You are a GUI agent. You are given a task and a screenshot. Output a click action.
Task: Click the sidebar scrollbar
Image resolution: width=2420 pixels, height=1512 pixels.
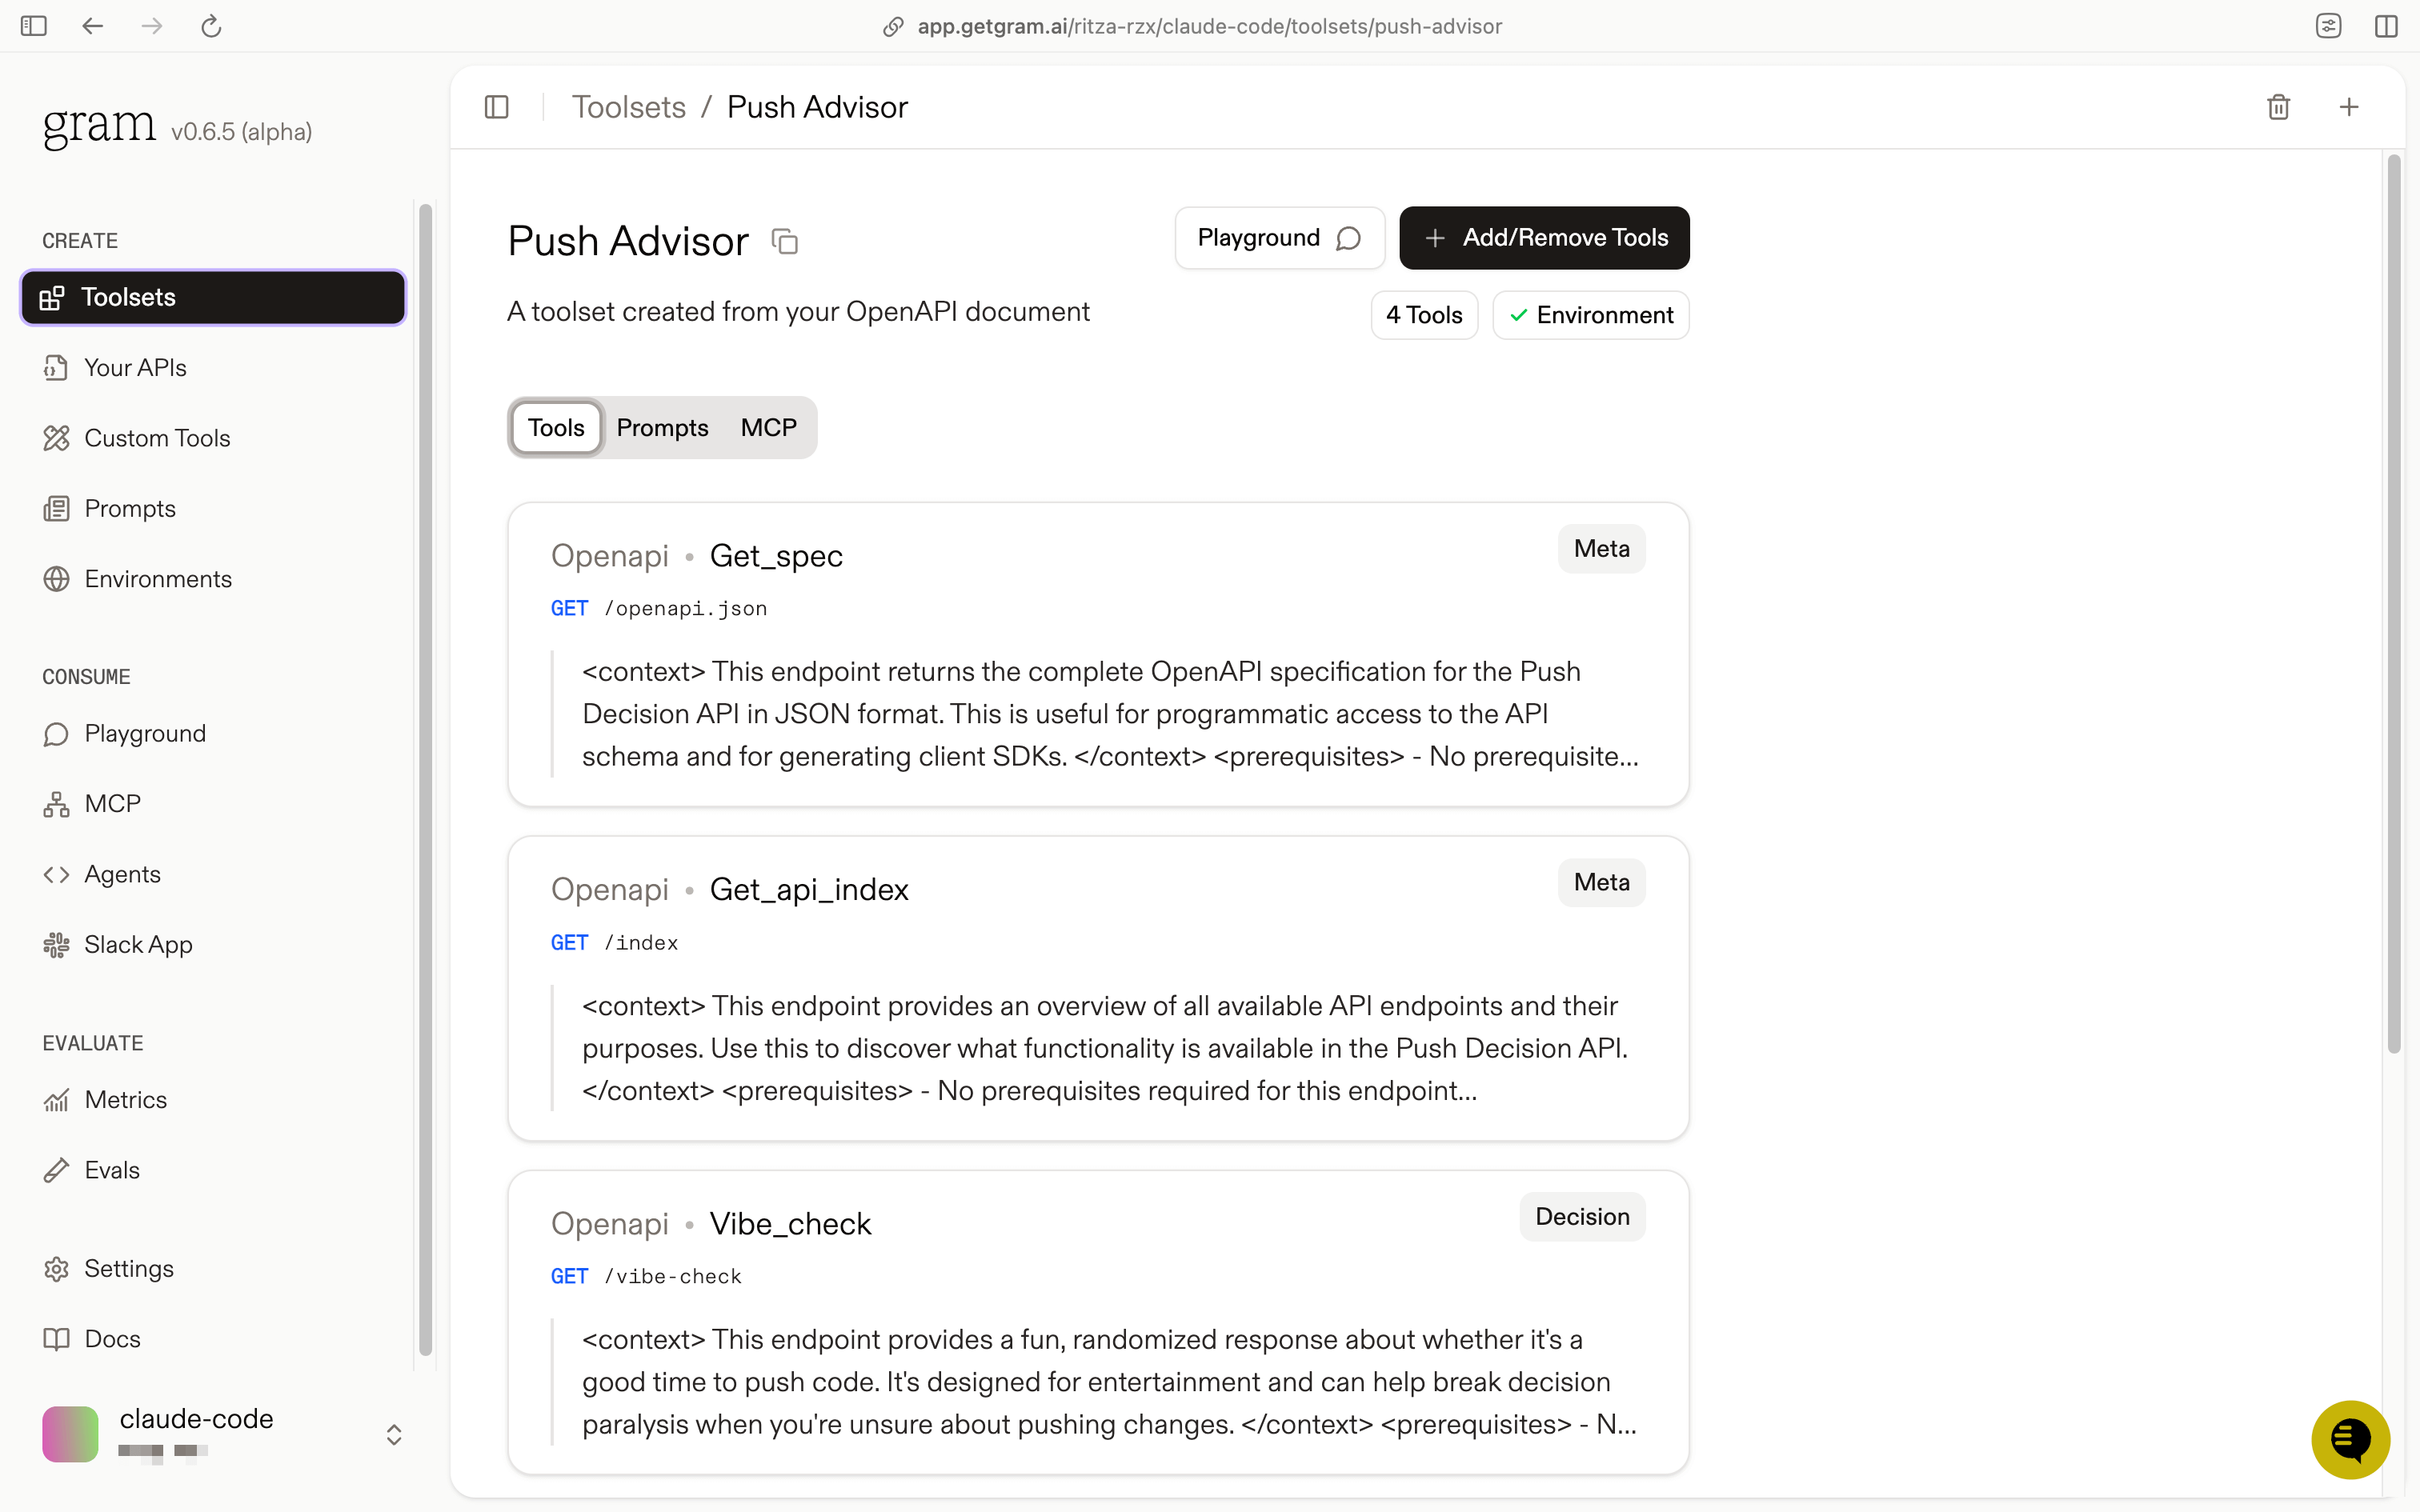pos(425,780)
